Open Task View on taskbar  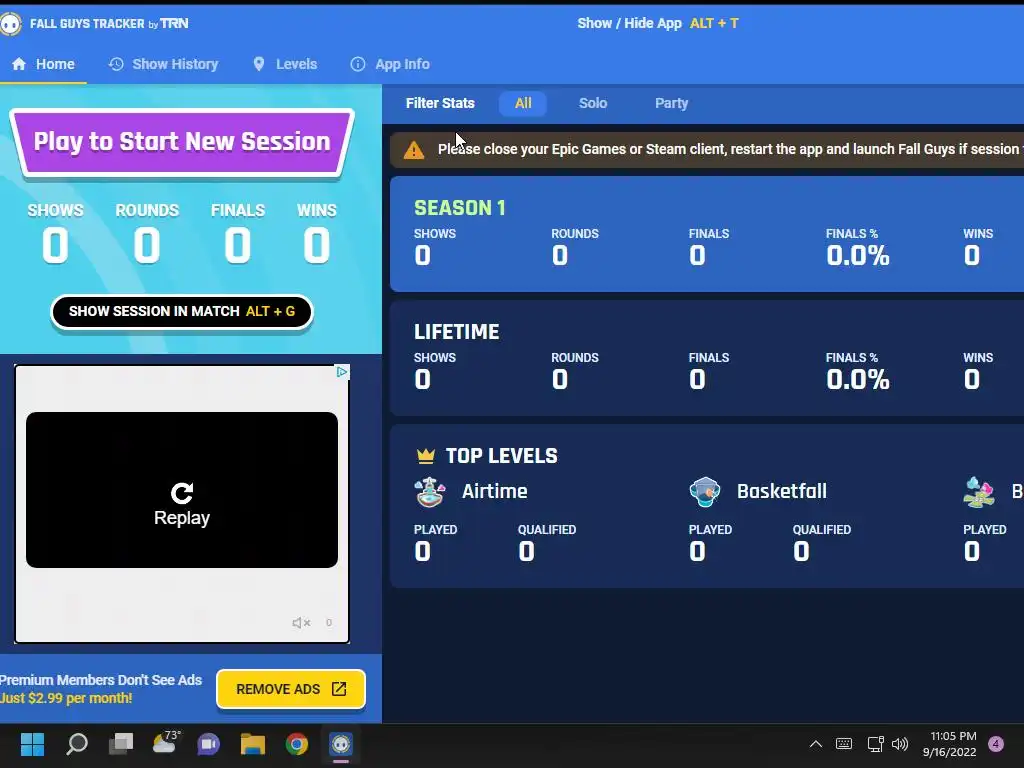click(x=121, y=744)
